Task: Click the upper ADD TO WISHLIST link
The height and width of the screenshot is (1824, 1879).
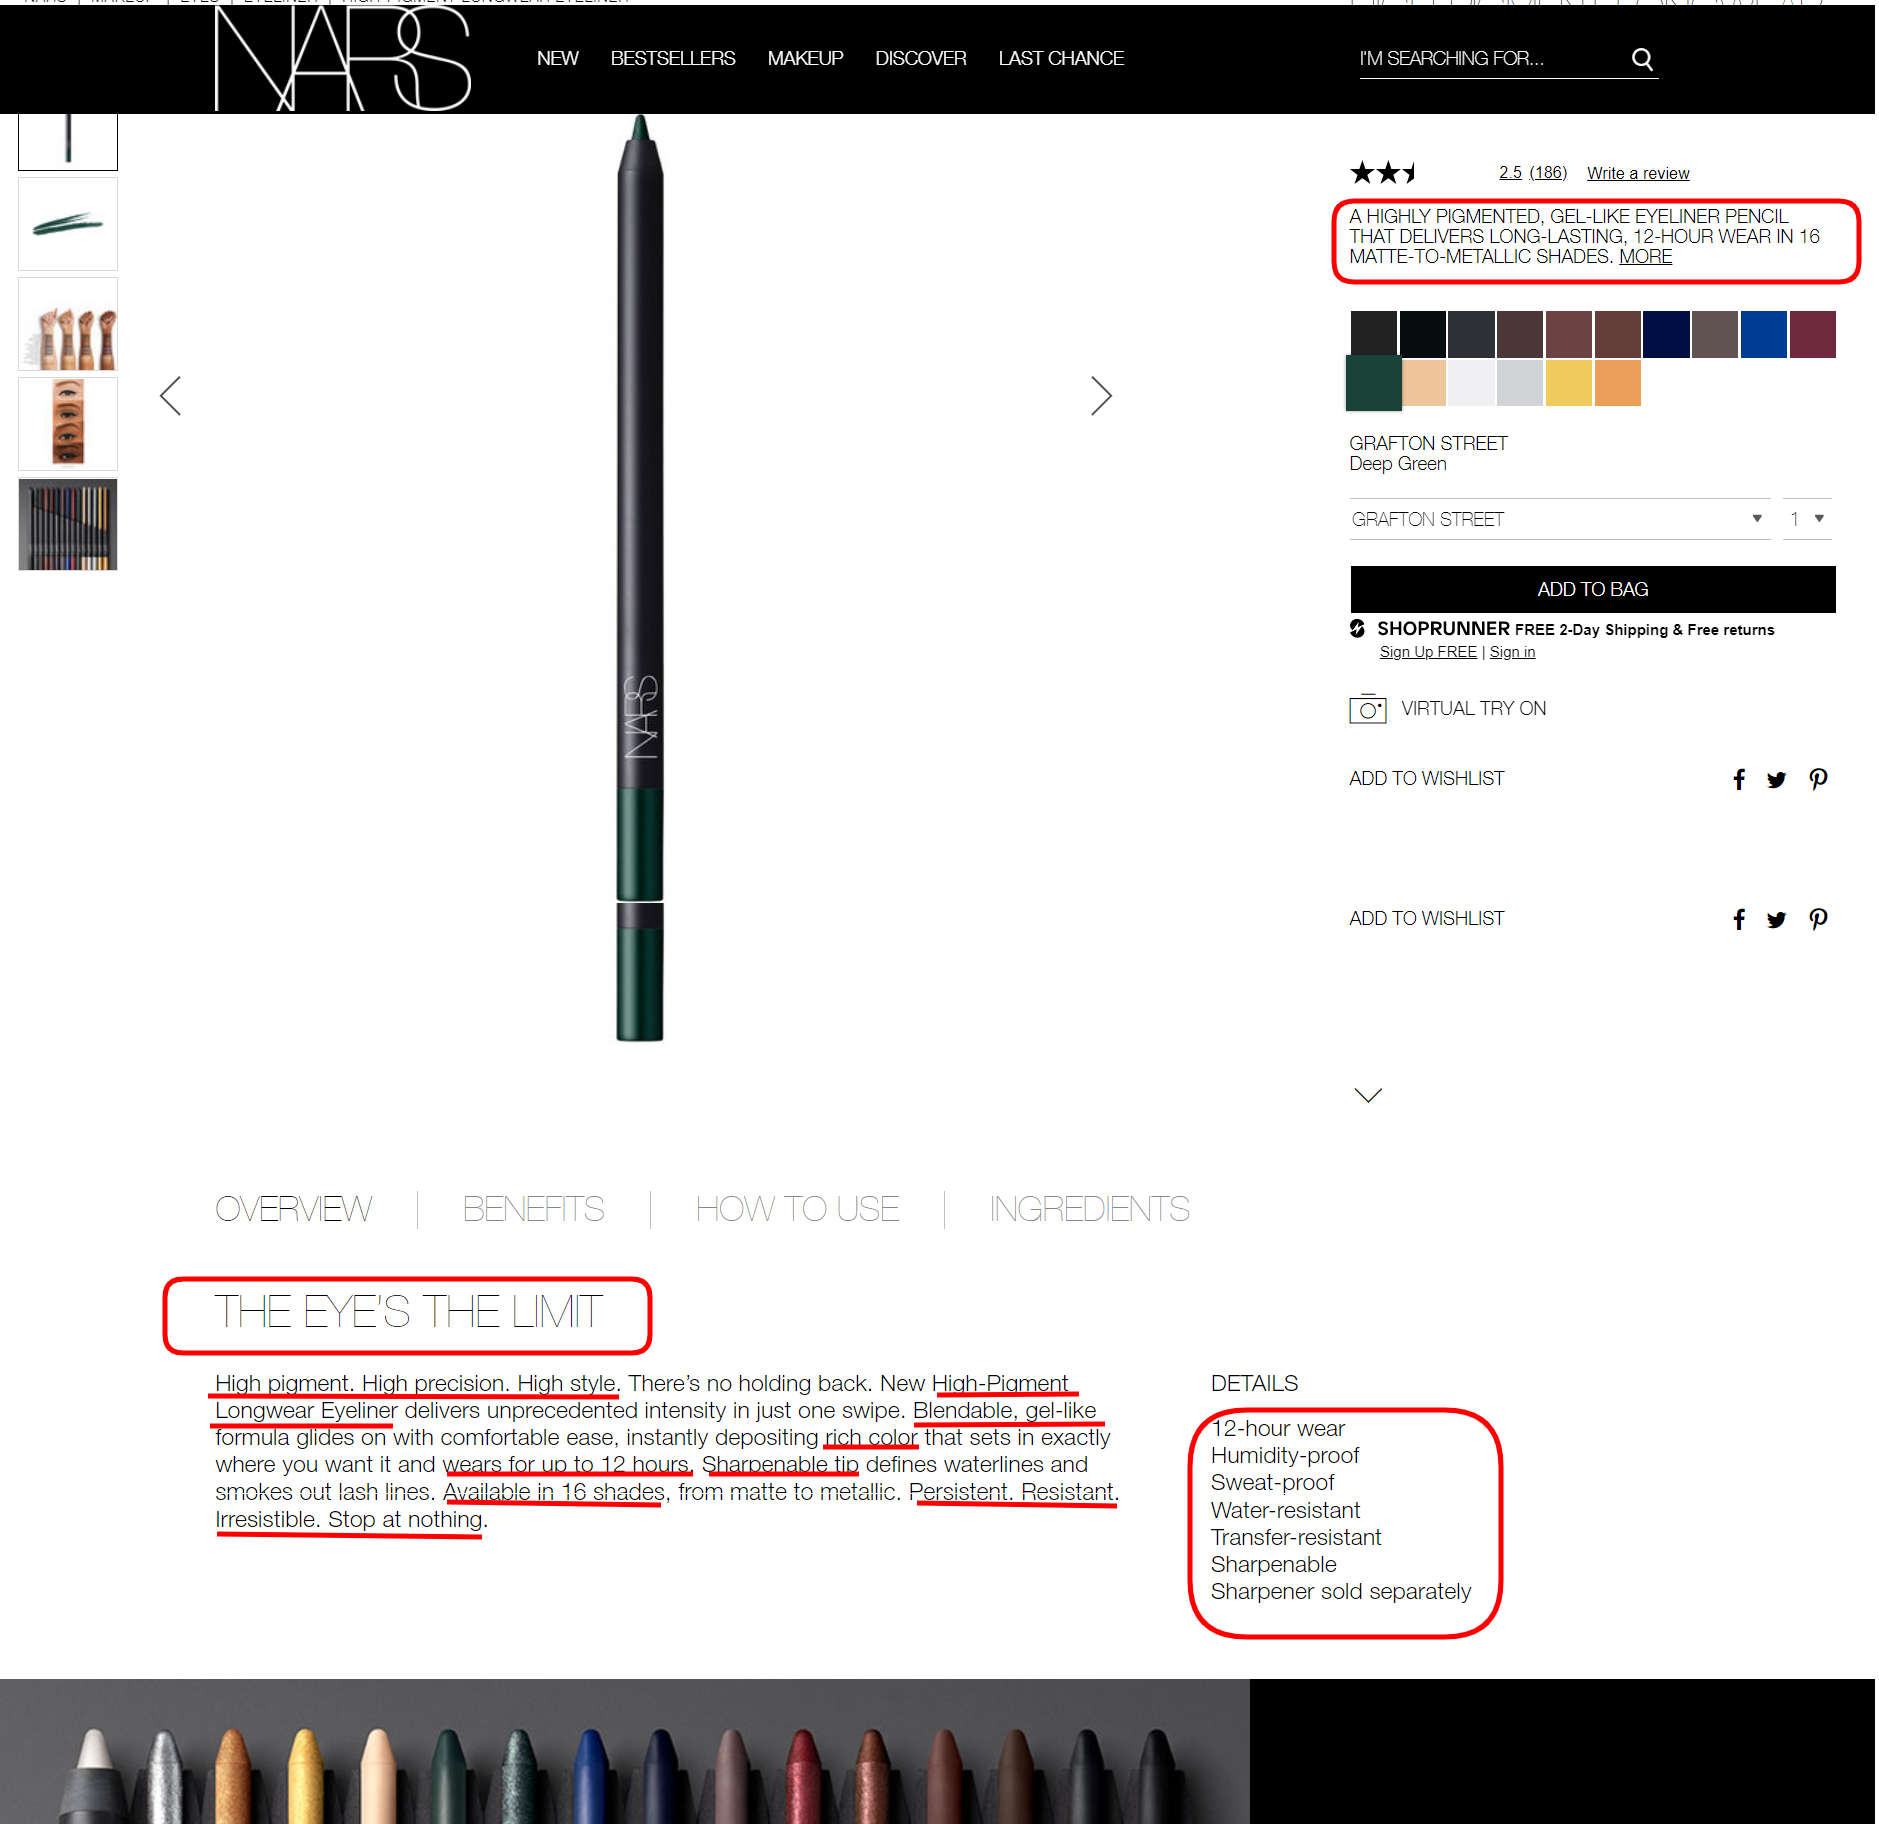Action: [x=1426, y=779]
